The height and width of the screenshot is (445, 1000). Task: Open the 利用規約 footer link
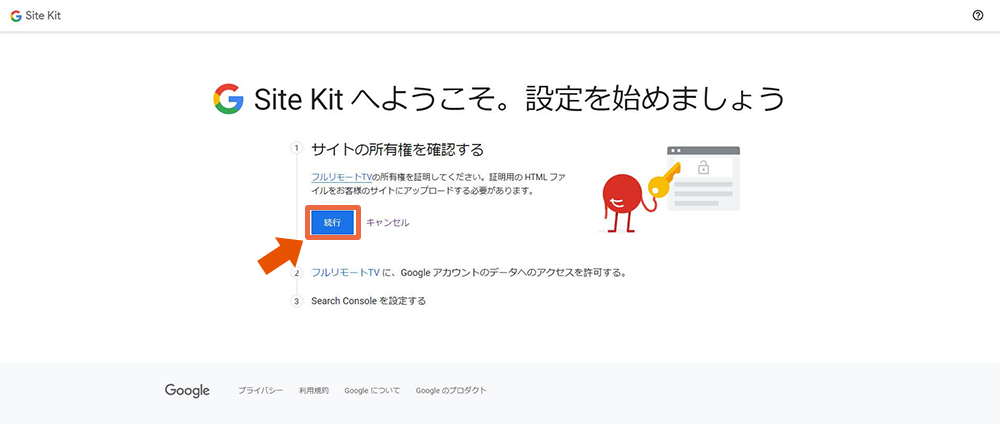pyautogui.click(x=314, y=390)
